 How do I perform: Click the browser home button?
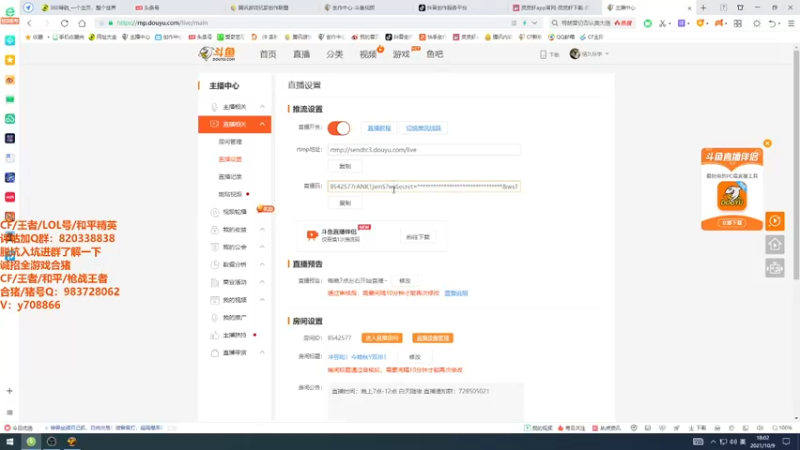82,23
